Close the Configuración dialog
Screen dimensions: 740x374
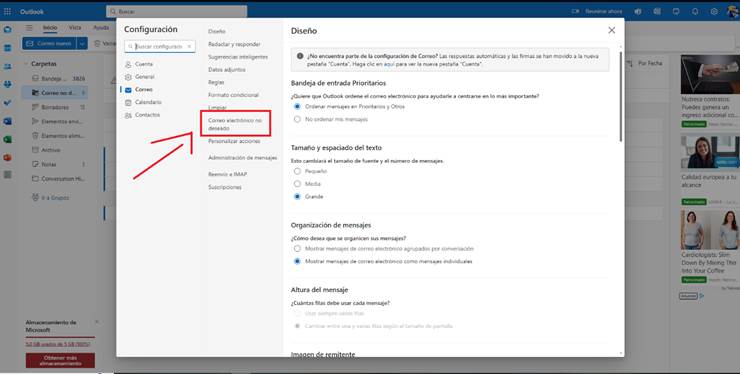(612, 30)
